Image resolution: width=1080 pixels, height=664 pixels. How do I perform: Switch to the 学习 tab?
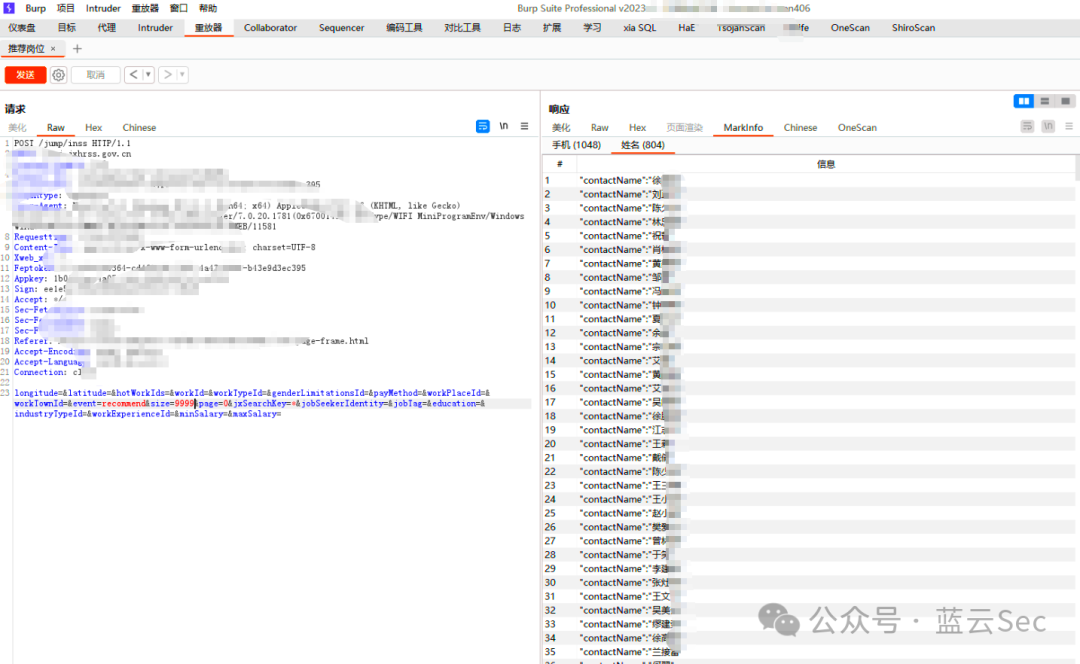click(x=592, y=28)
